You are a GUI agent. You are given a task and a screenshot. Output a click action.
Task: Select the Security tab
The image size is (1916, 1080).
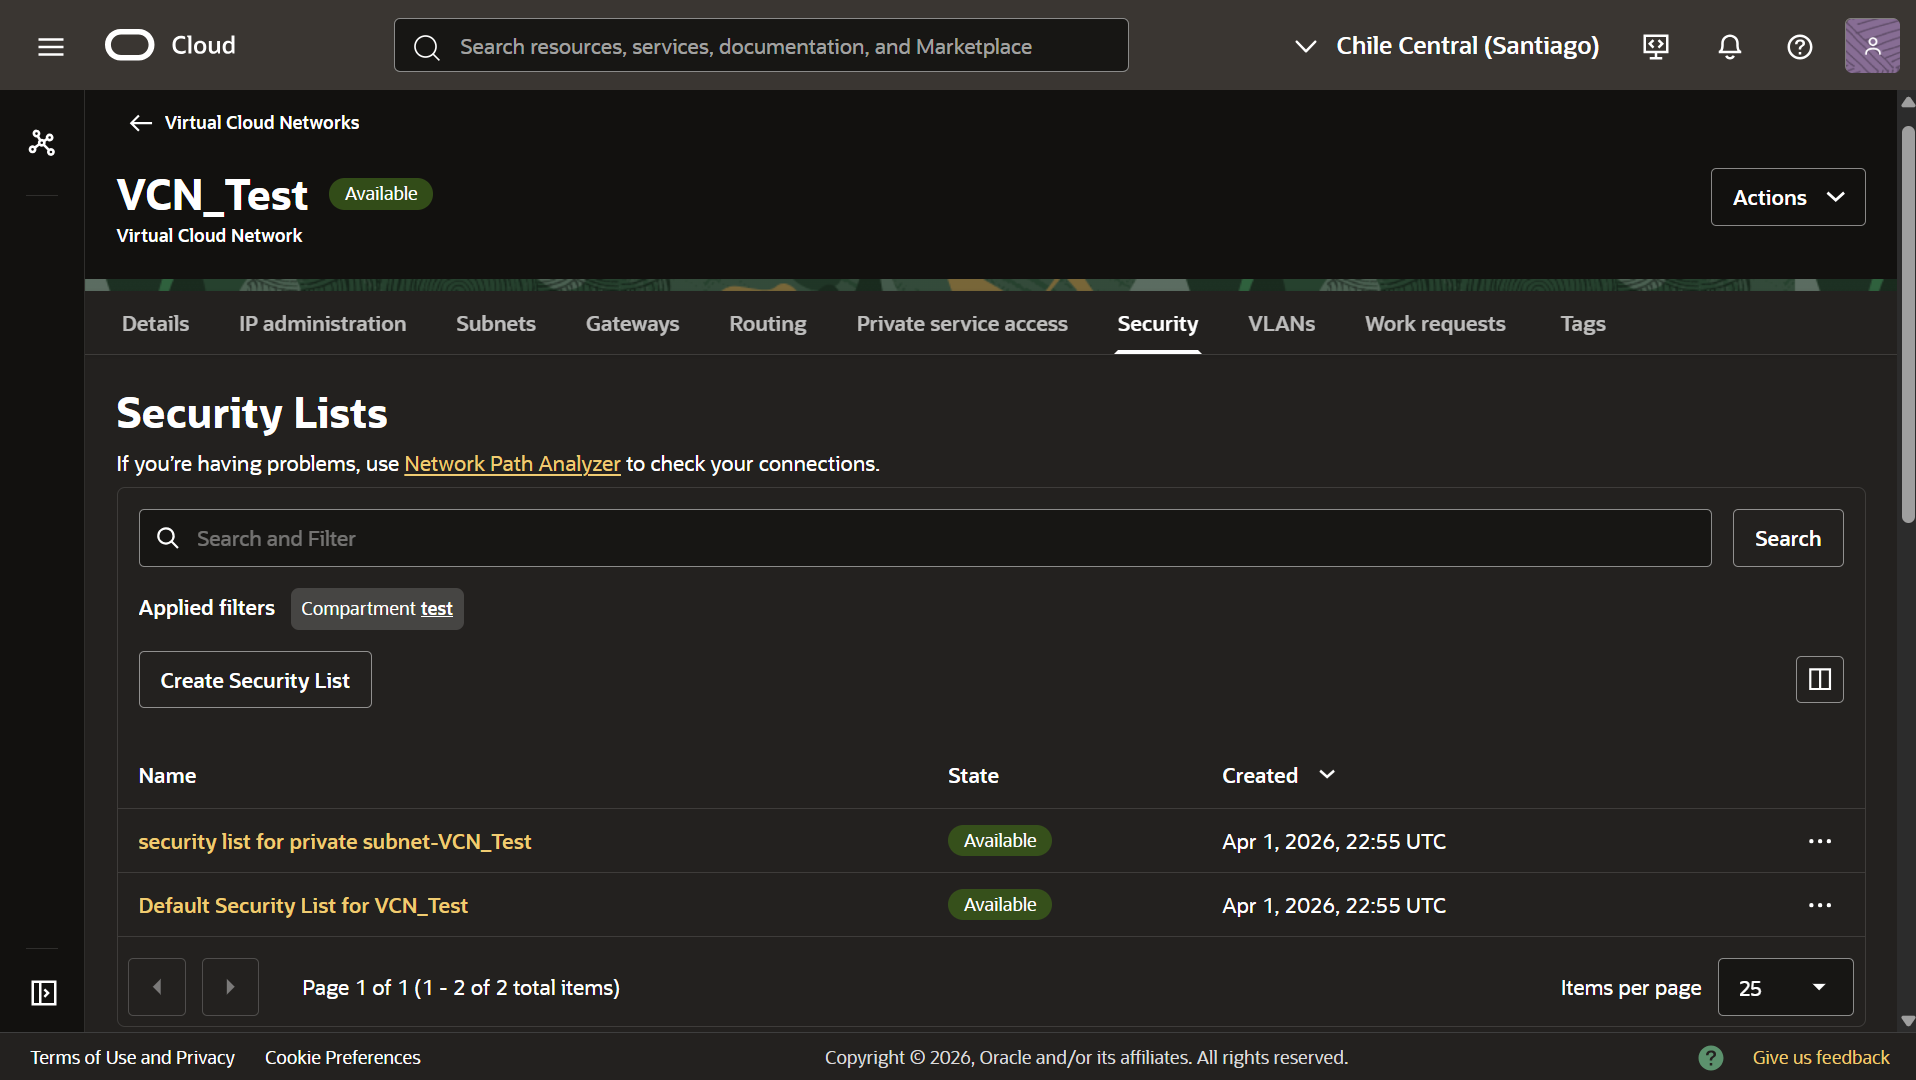pyautogui.click(x=1158, y=324)
